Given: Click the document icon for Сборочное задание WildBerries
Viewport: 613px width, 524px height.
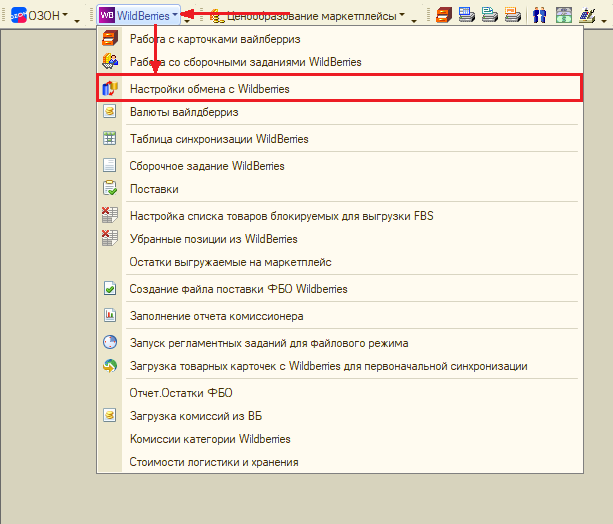Looking at the screenshot, I should (x=110, y=165).
